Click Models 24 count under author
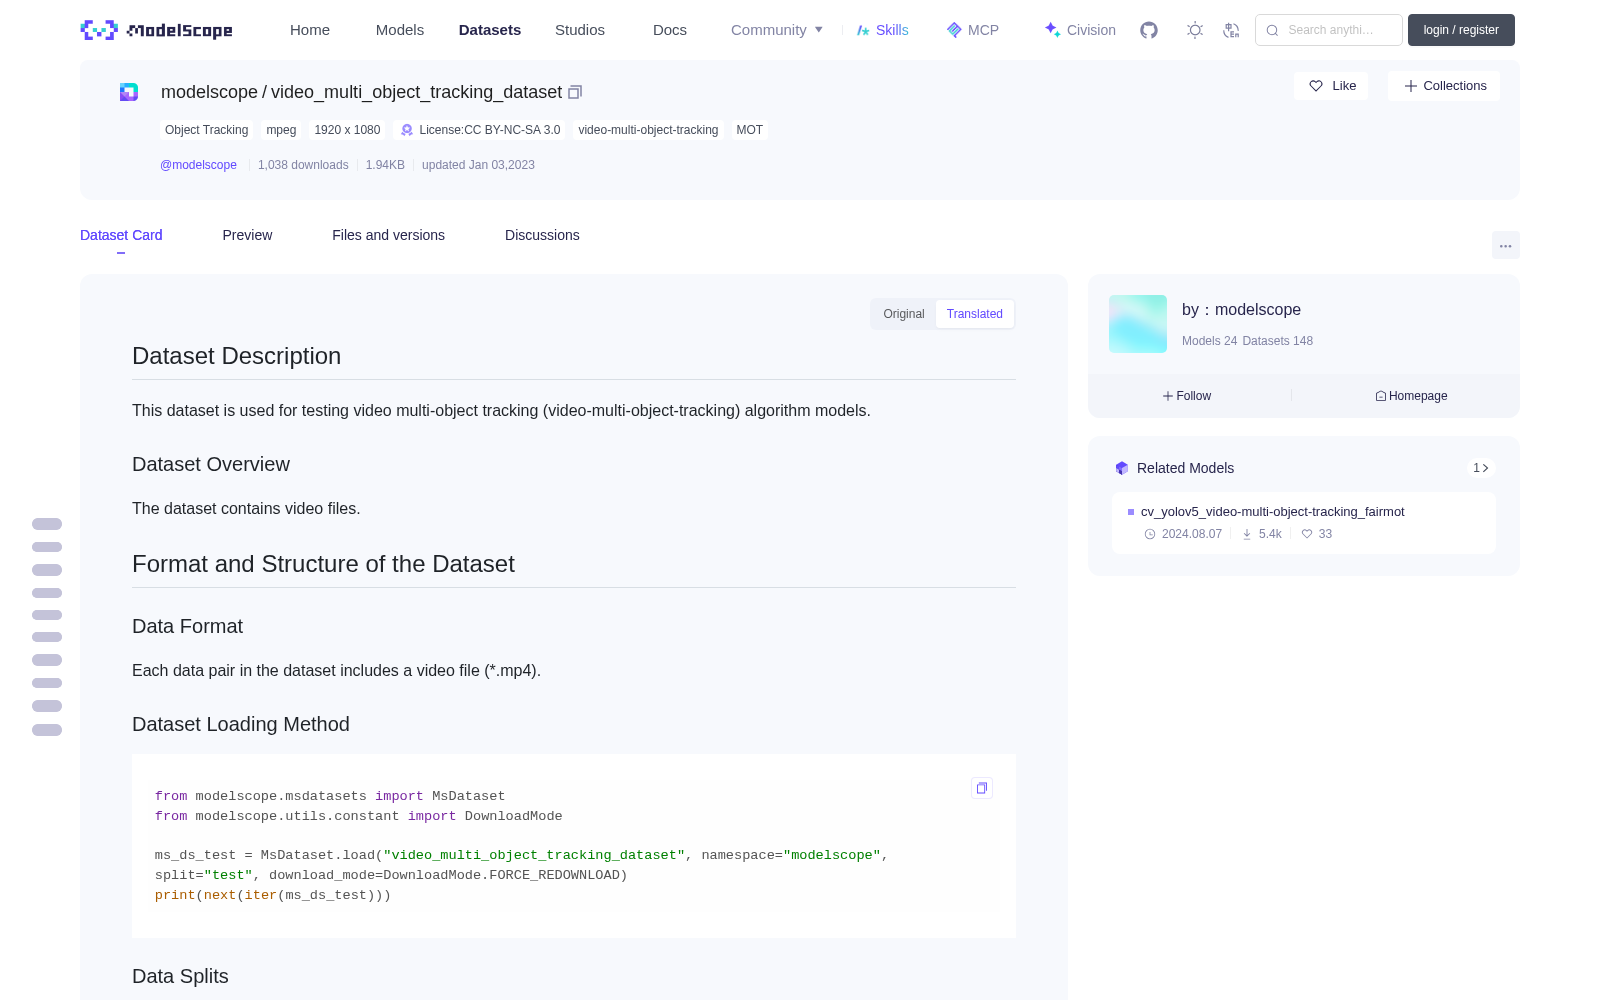 1209,341
